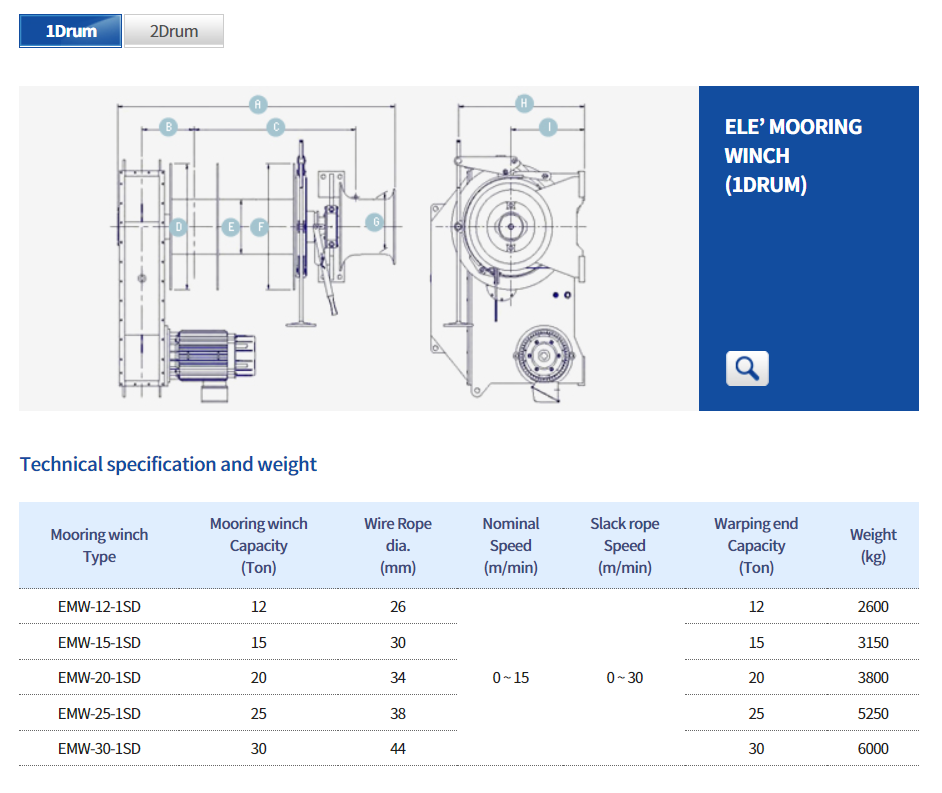Click slack rope speed 0 ~ 30
This screenshot has height=793, width=942.
[x=625, y=678]
